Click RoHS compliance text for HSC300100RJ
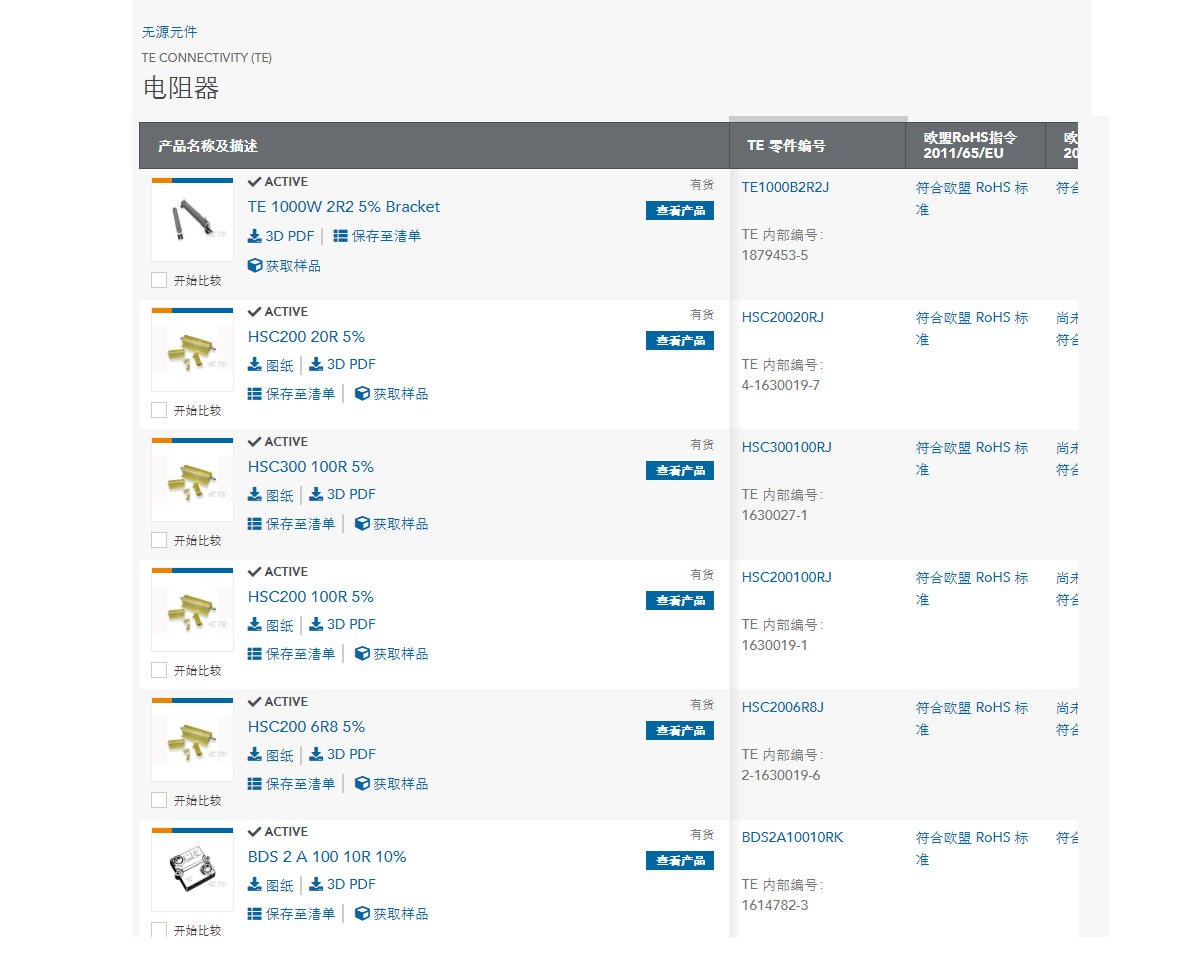This screenshot has height=958, width=1200. pyautogui.click(x=972, y=458)
